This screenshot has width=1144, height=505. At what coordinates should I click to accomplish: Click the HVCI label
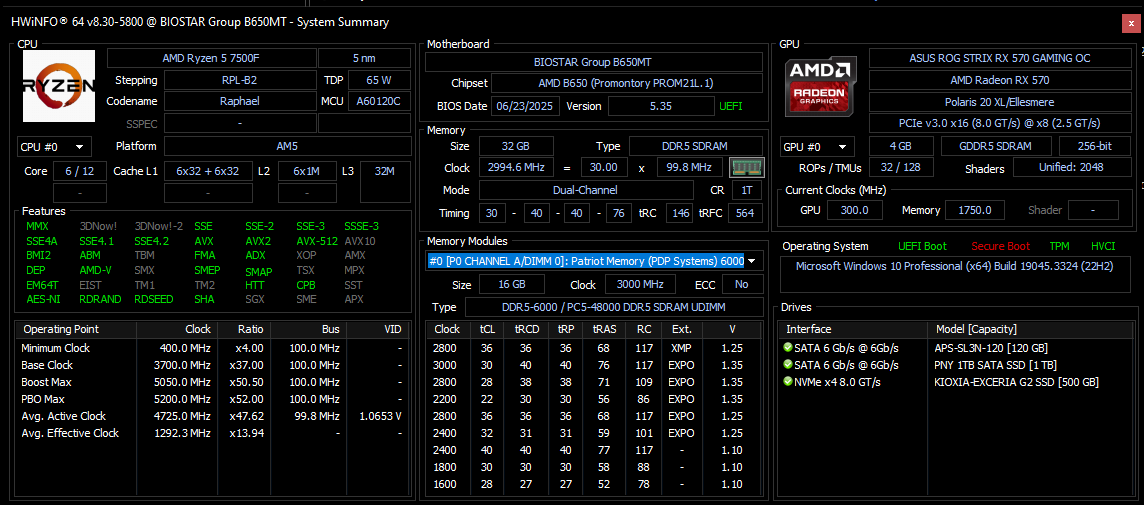click(x=1102, y=247)
